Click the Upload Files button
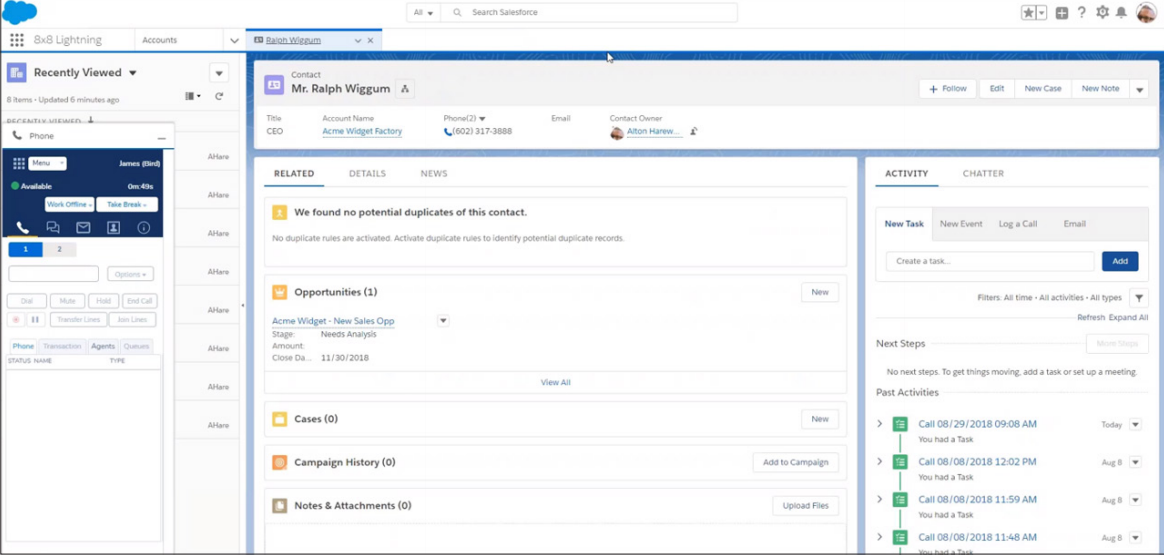1164x556 pixels. tap(805, 506)
